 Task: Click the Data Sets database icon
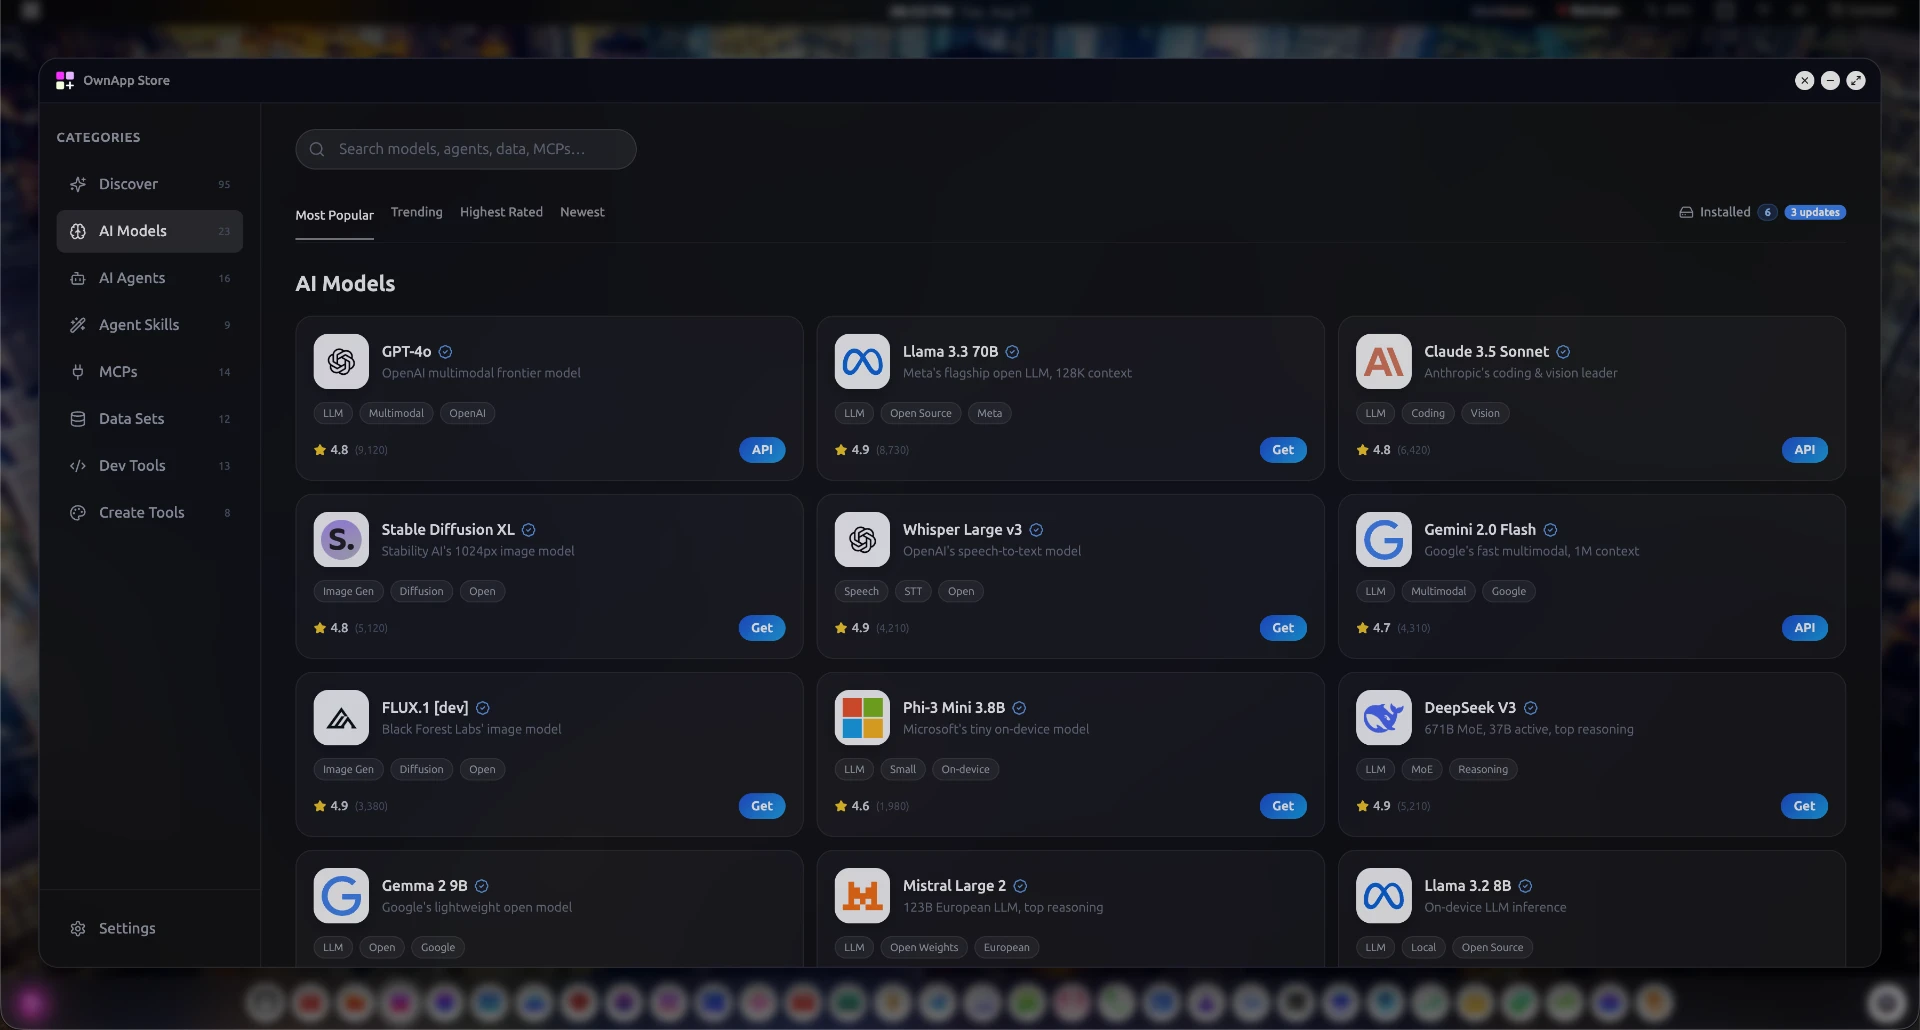click(x=78, y=419)
